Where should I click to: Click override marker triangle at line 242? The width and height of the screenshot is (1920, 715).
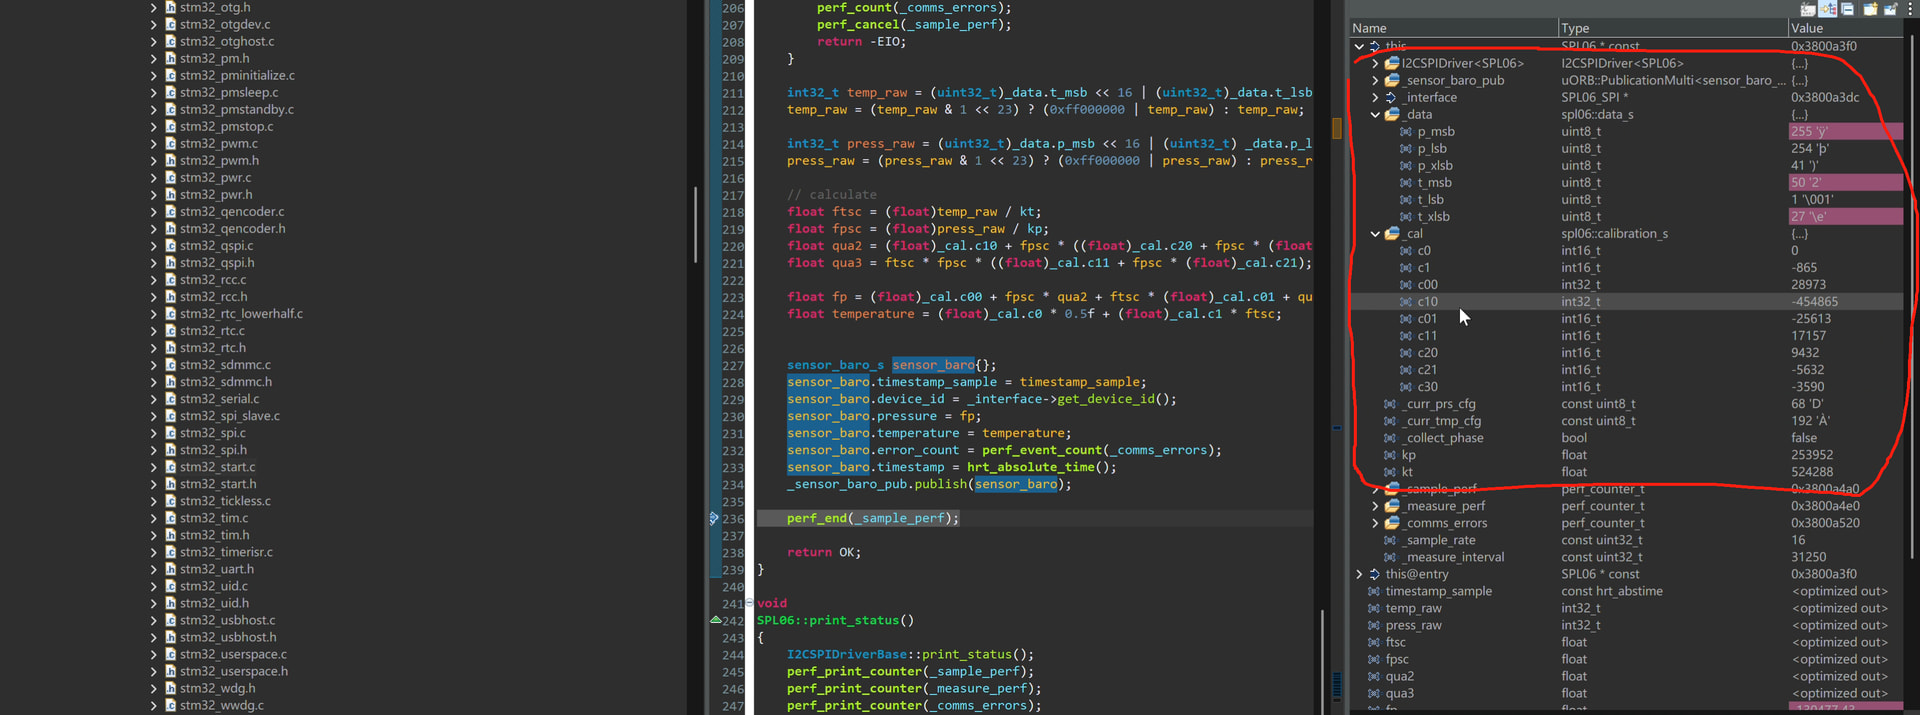click(716, 620)
